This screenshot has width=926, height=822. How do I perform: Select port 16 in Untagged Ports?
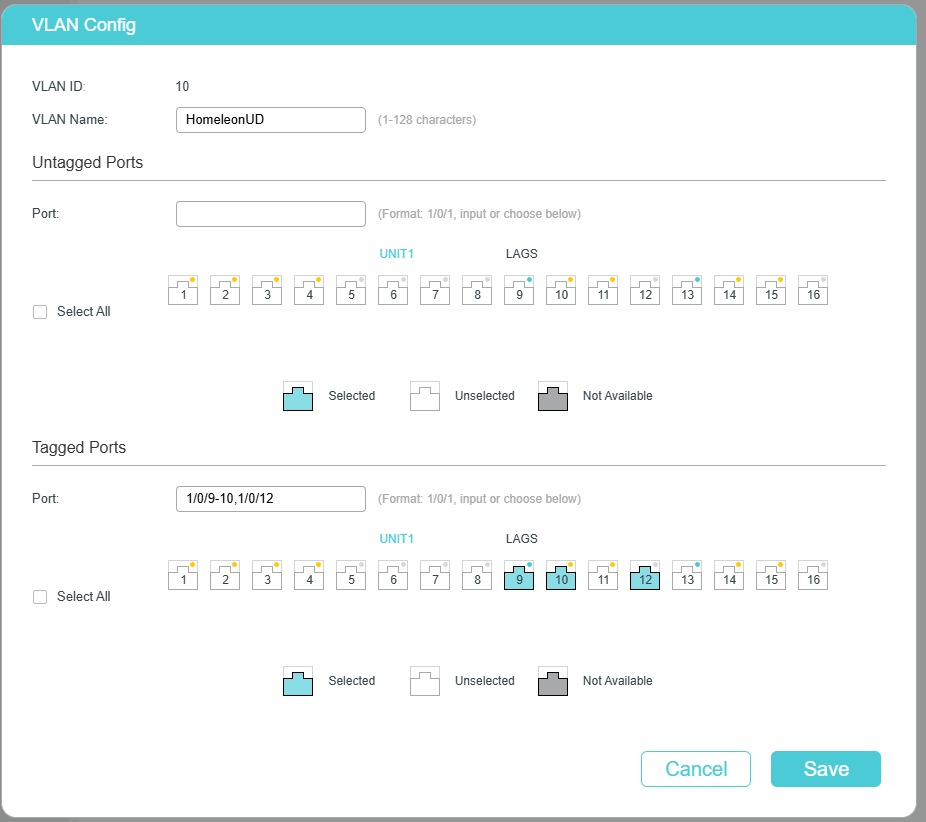coord(813,291)
